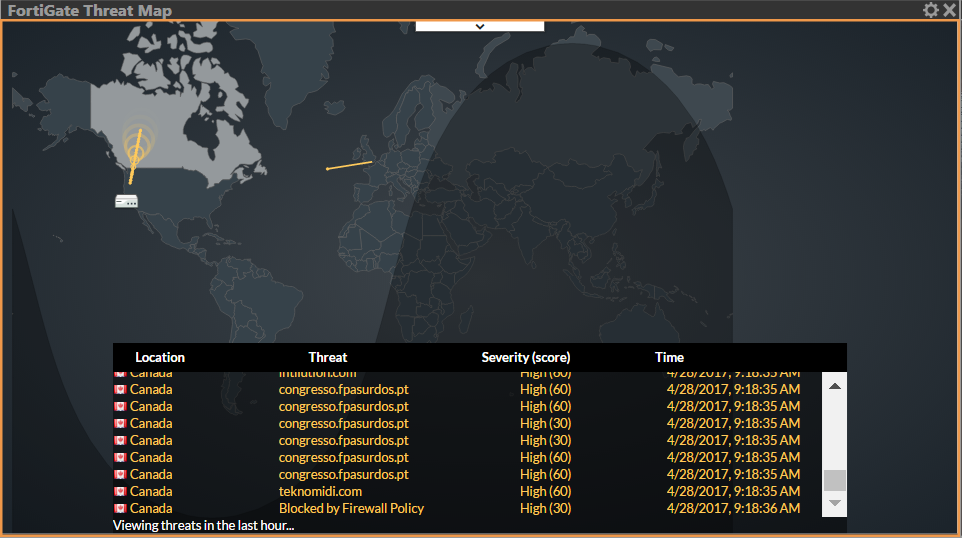Viewport: 962px width, 538px height.
Task: Close the FortiGate Threat Map window
Action: click(950, 10)
